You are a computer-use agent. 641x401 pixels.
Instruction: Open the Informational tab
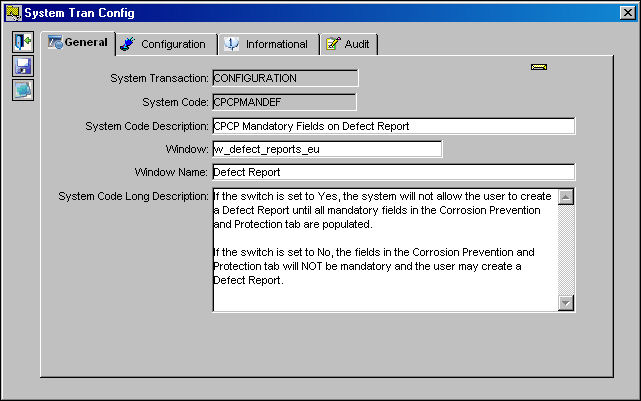pos(269,44)
